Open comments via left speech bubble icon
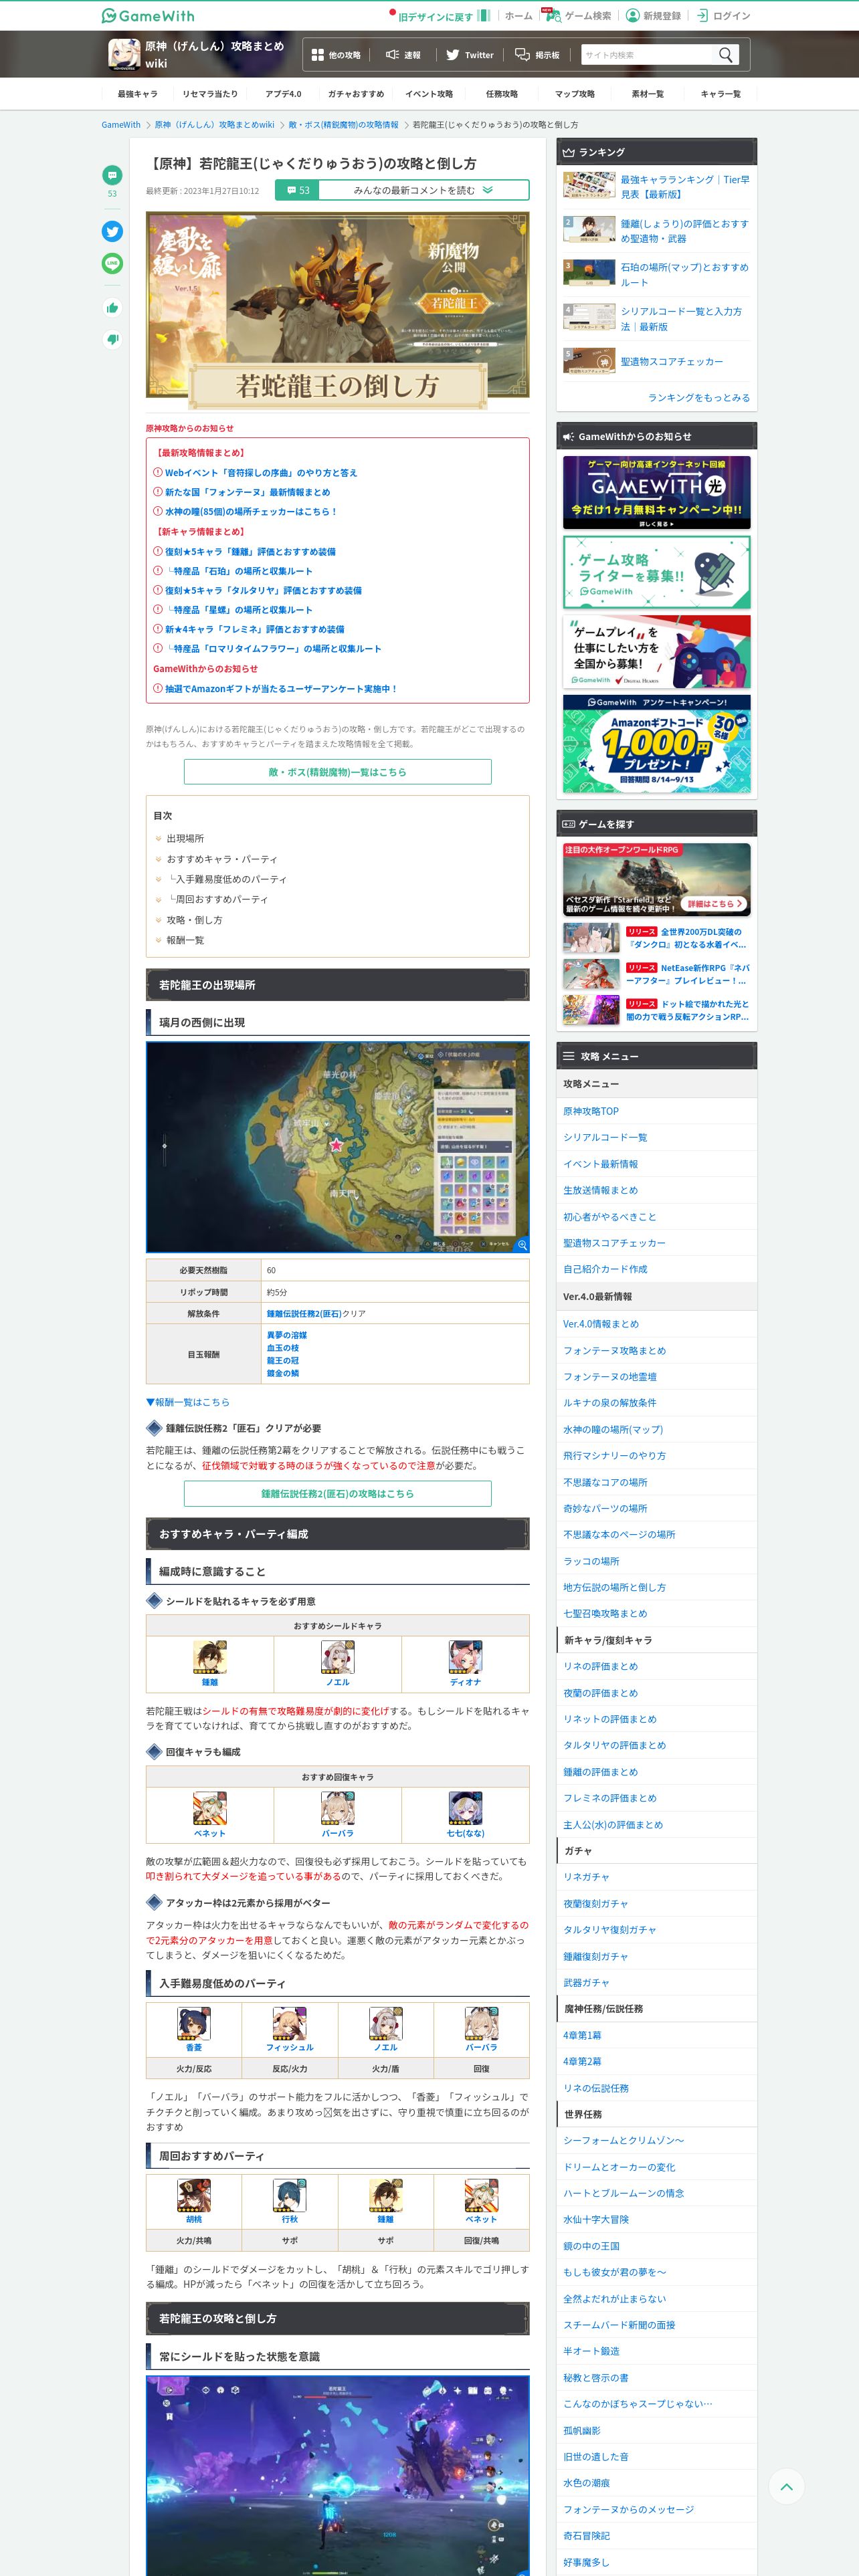859x2576 pixels. pos(112,175)
